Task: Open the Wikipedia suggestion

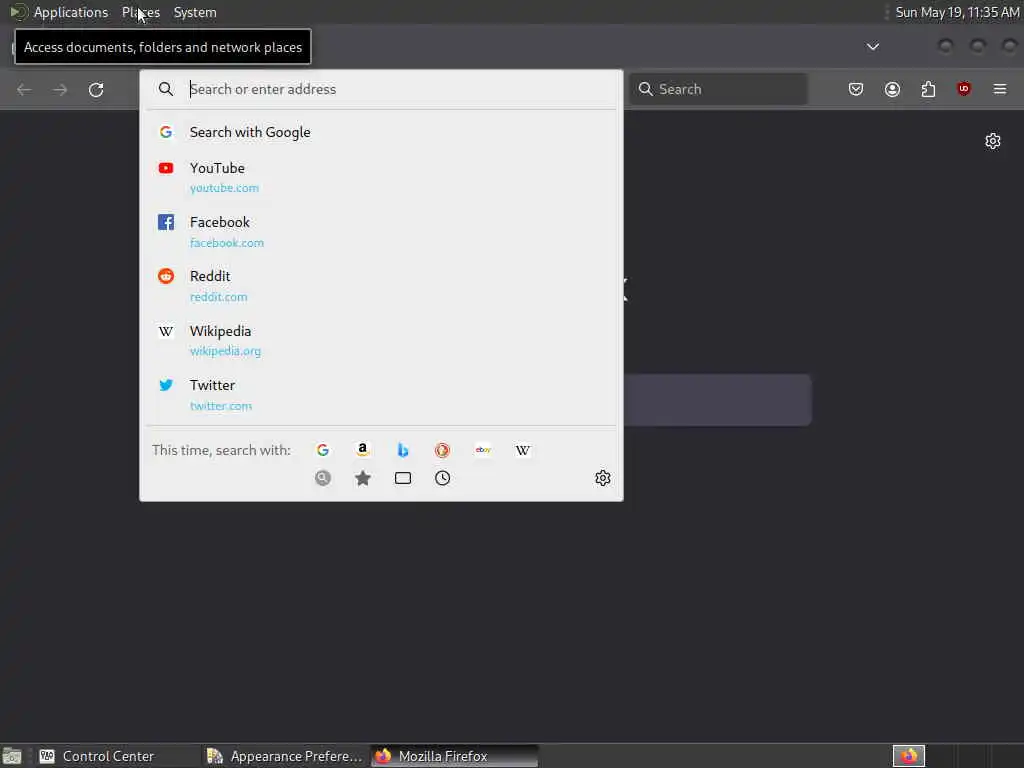Action: (381, 340)
